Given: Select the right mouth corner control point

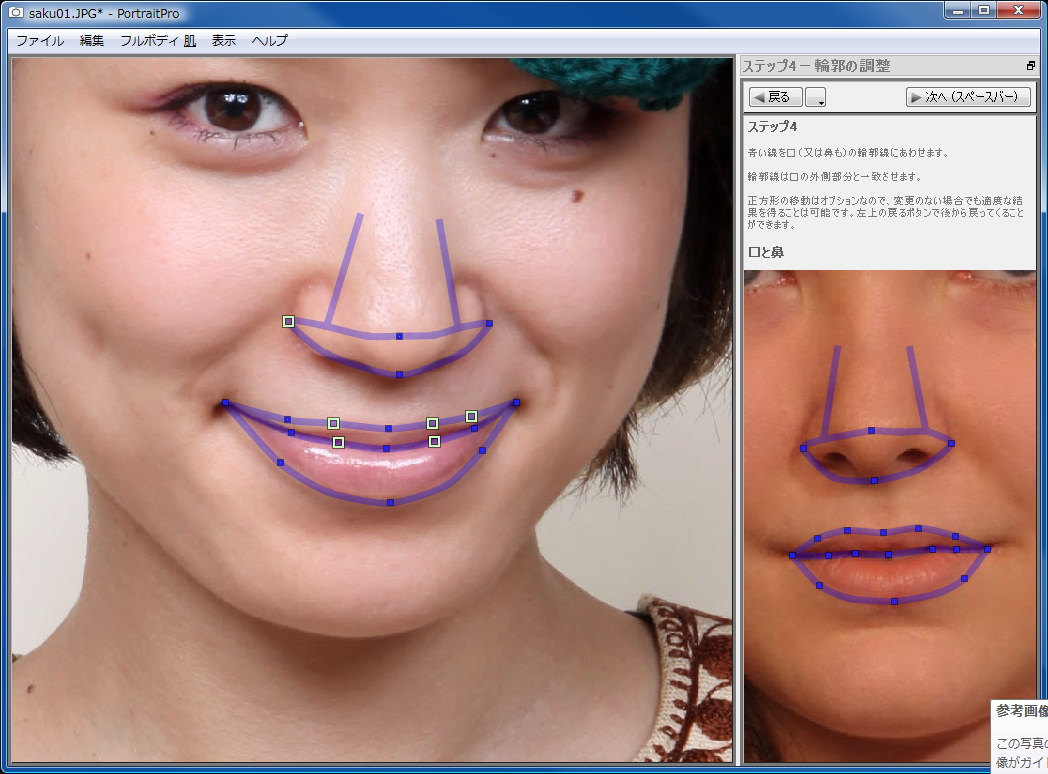Looking at the screenshot, I should (x=516, y=403).
